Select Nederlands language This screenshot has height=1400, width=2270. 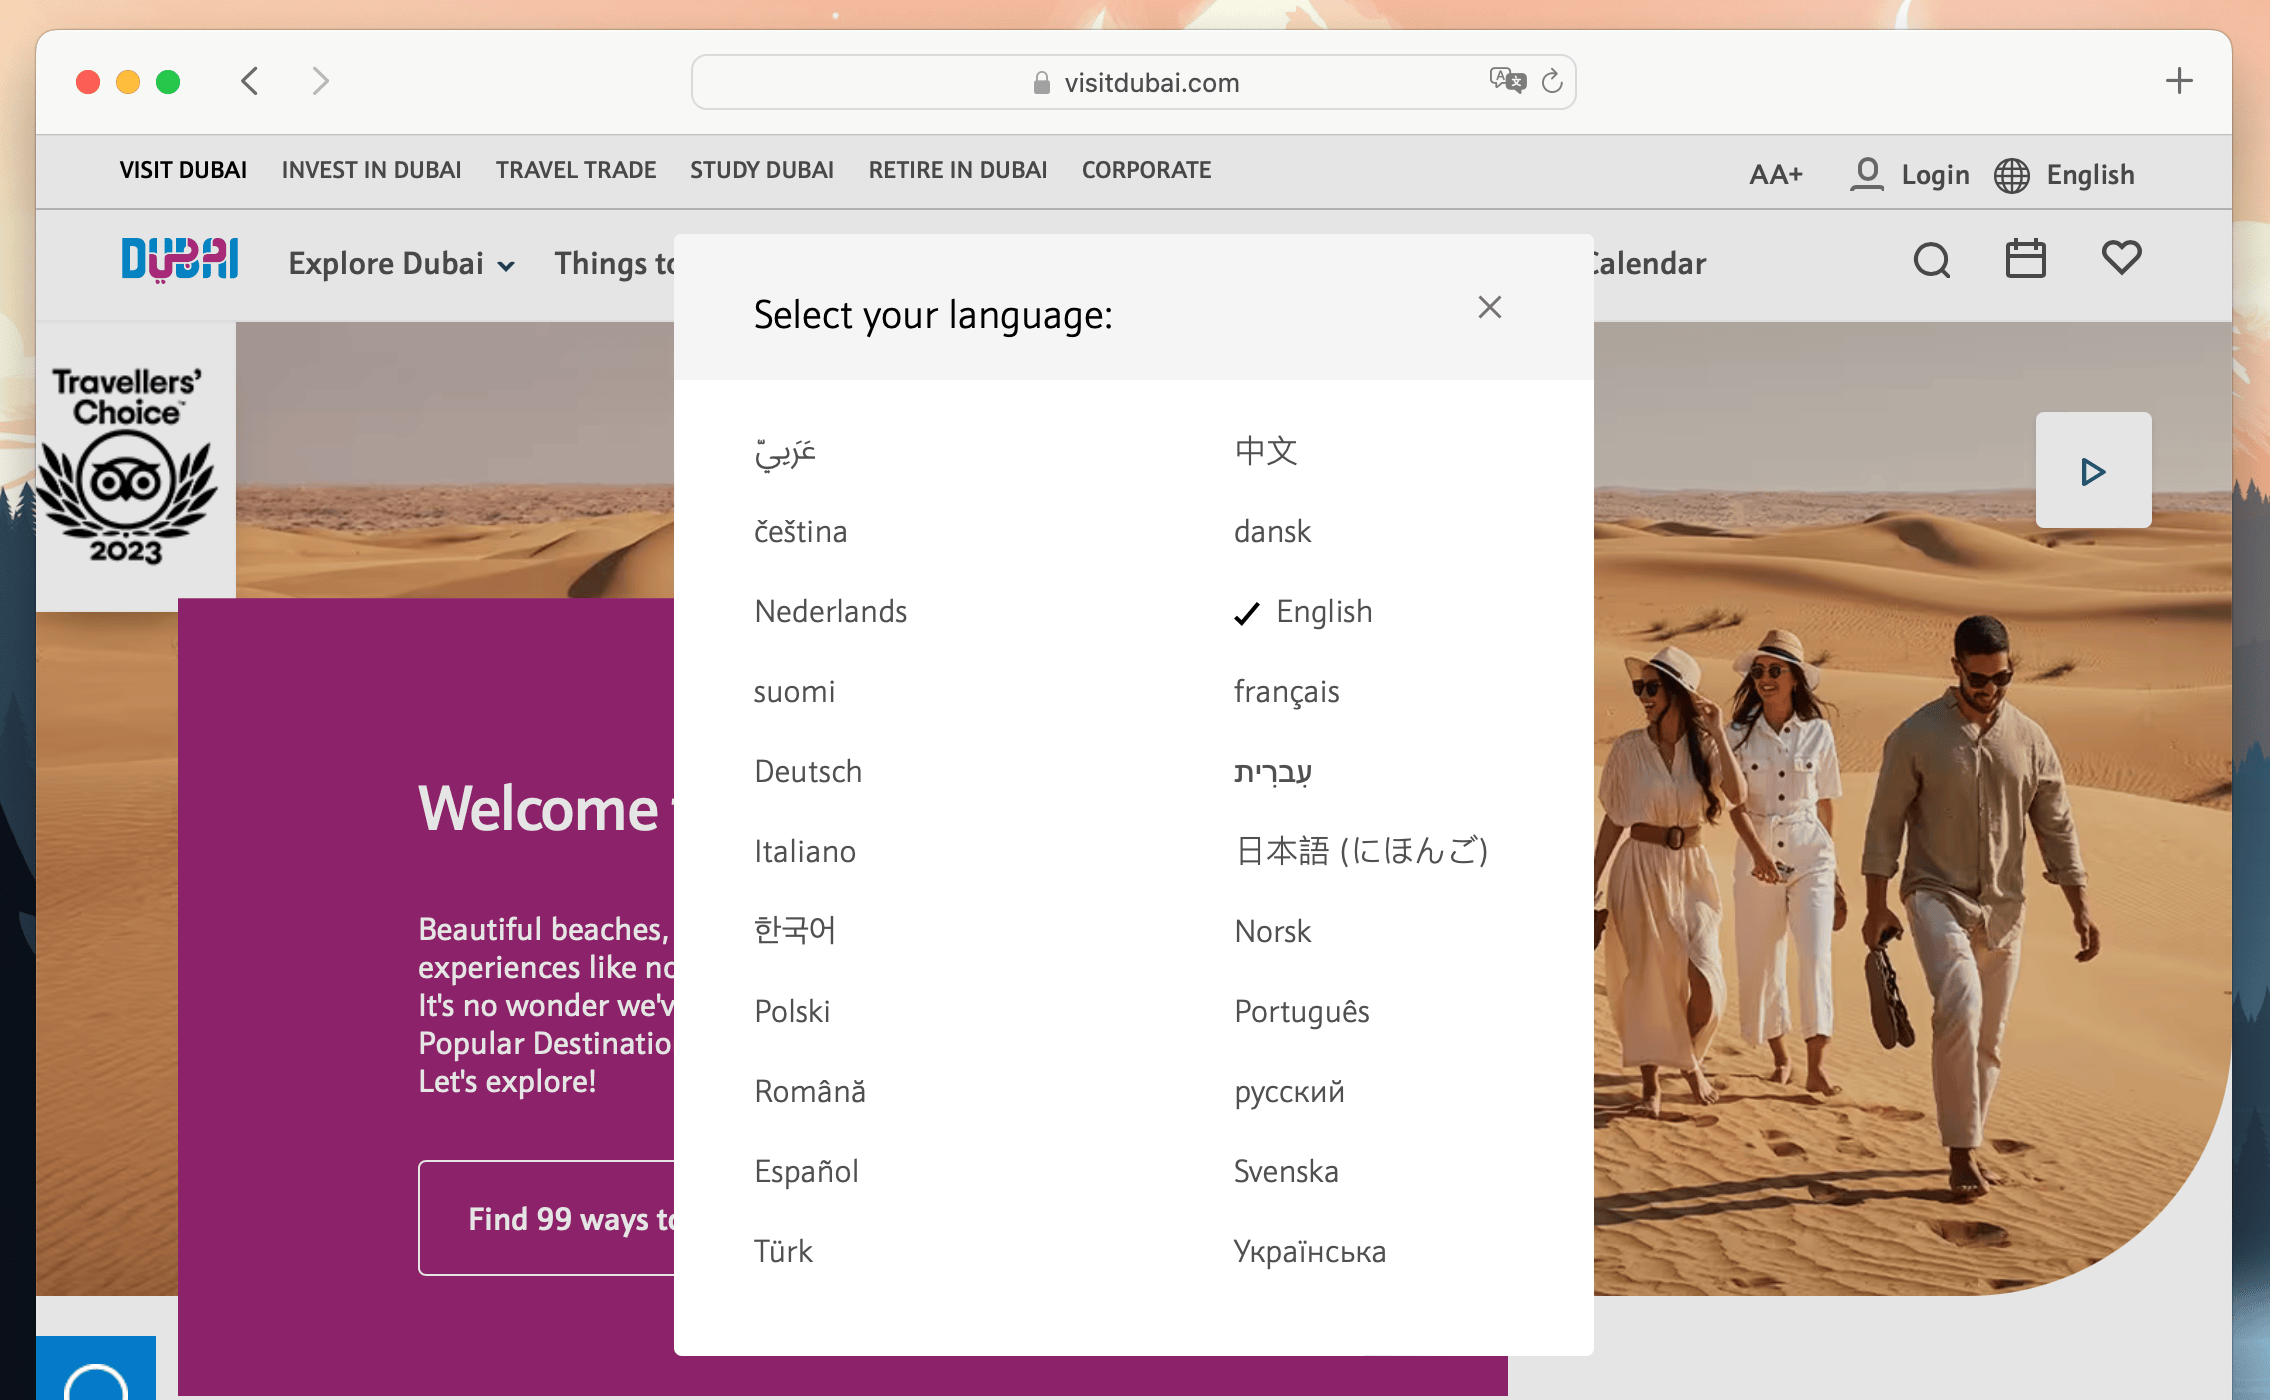830,611
